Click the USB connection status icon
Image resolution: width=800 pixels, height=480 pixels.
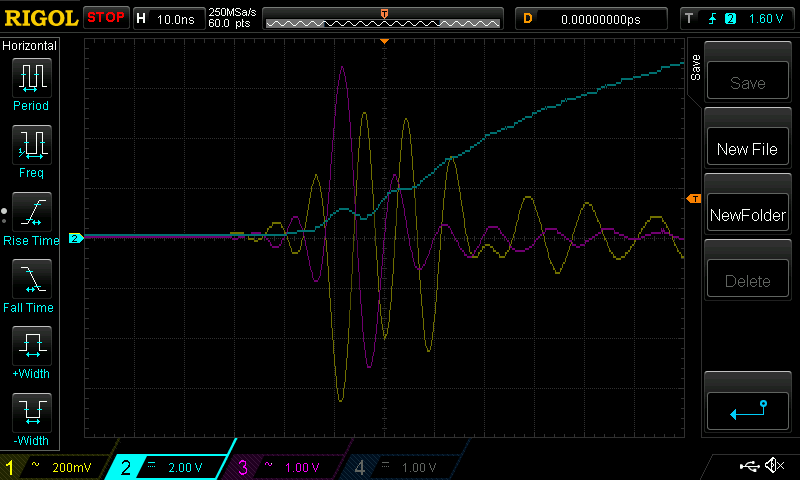tap(749, 466)
